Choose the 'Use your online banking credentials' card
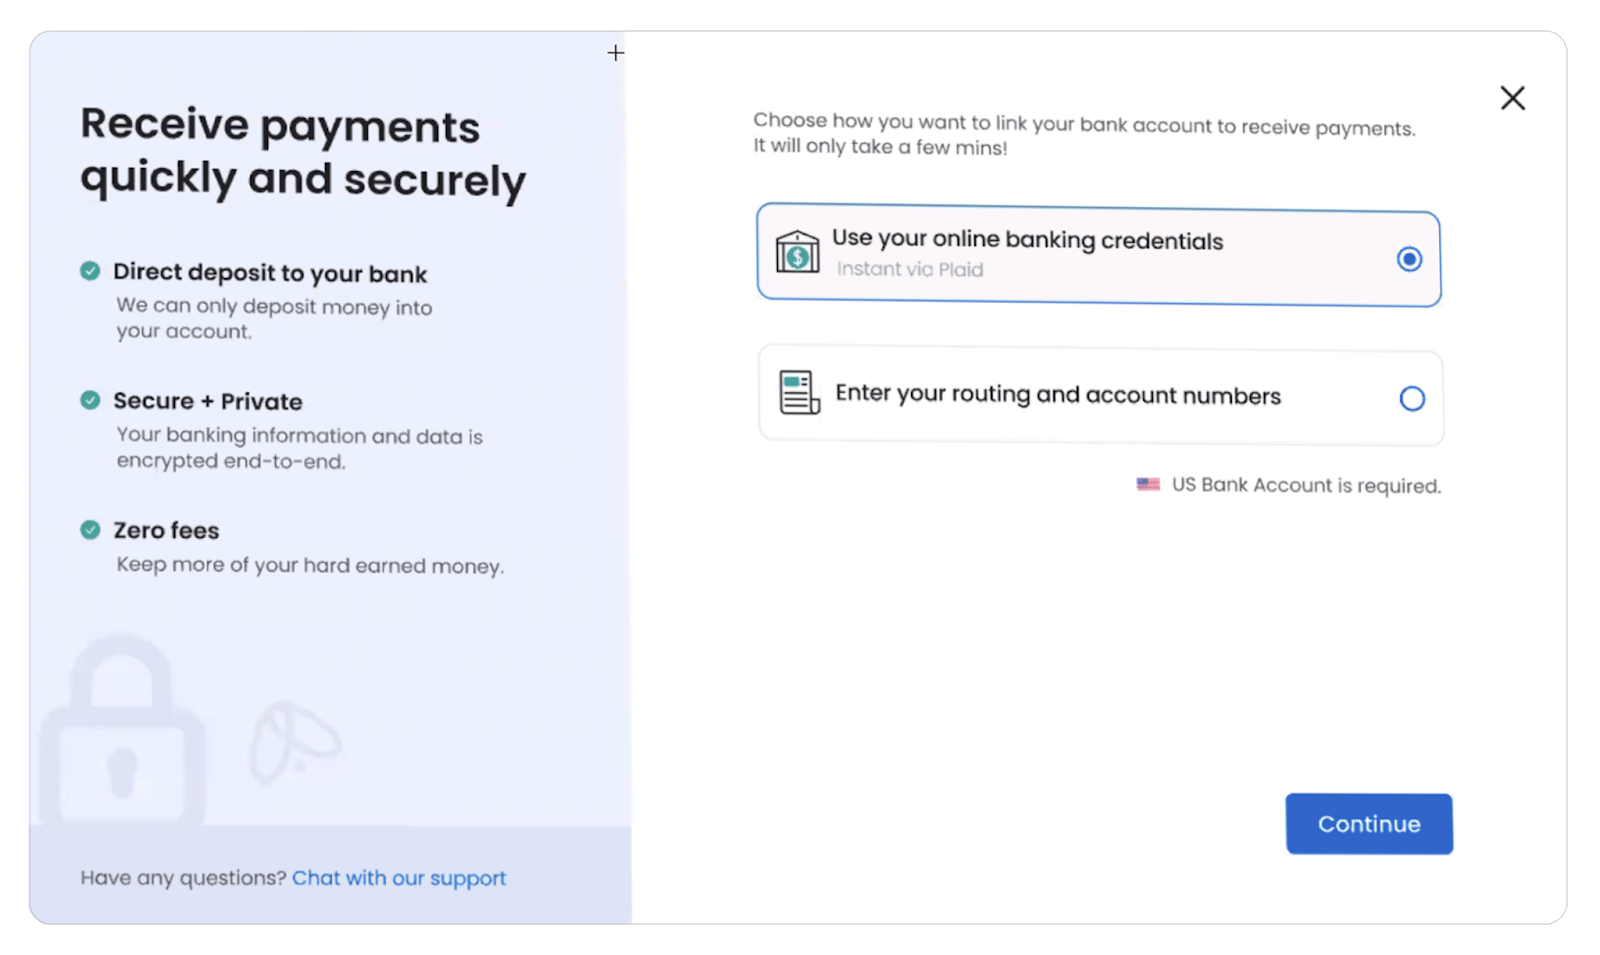1600x955 pixels. coord(1098,255)
